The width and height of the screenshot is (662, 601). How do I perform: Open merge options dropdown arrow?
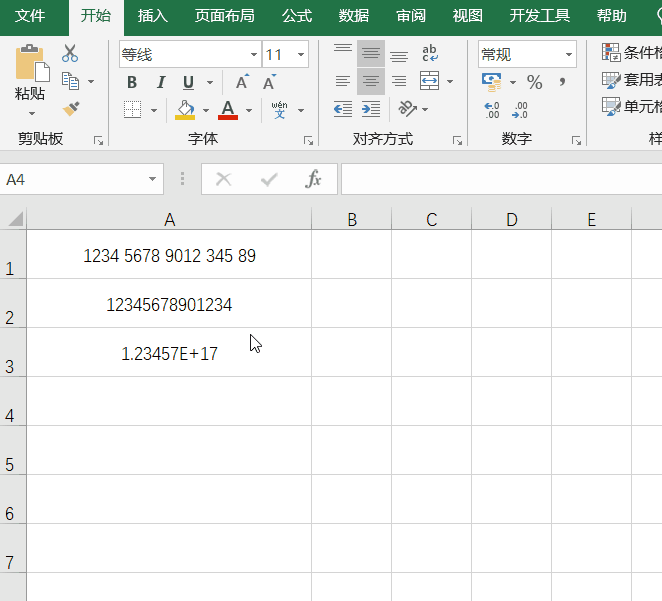pos(450,81)
